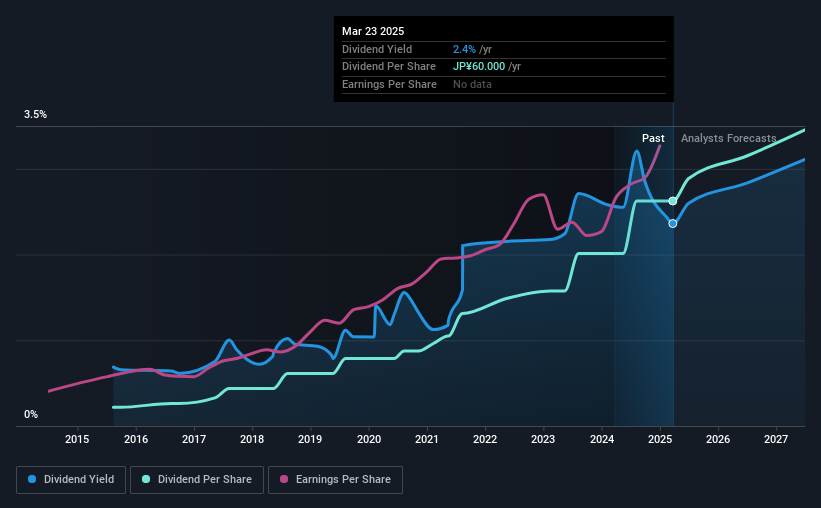The height and width of the screenshot is (508, 821).
Task: Toggle the Dividend Per Share legend button
Action: pyautogui.click(x=197, y=480)
